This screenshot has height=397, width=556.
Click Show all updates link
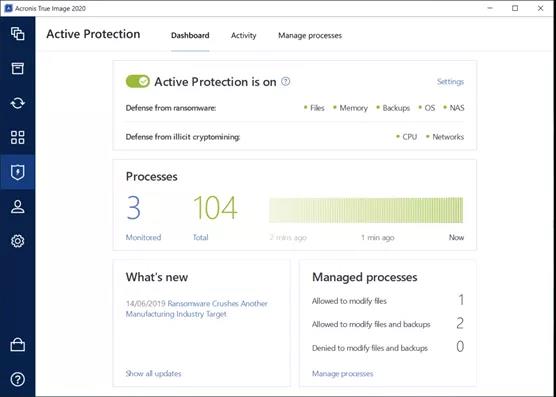coord(153,373)
